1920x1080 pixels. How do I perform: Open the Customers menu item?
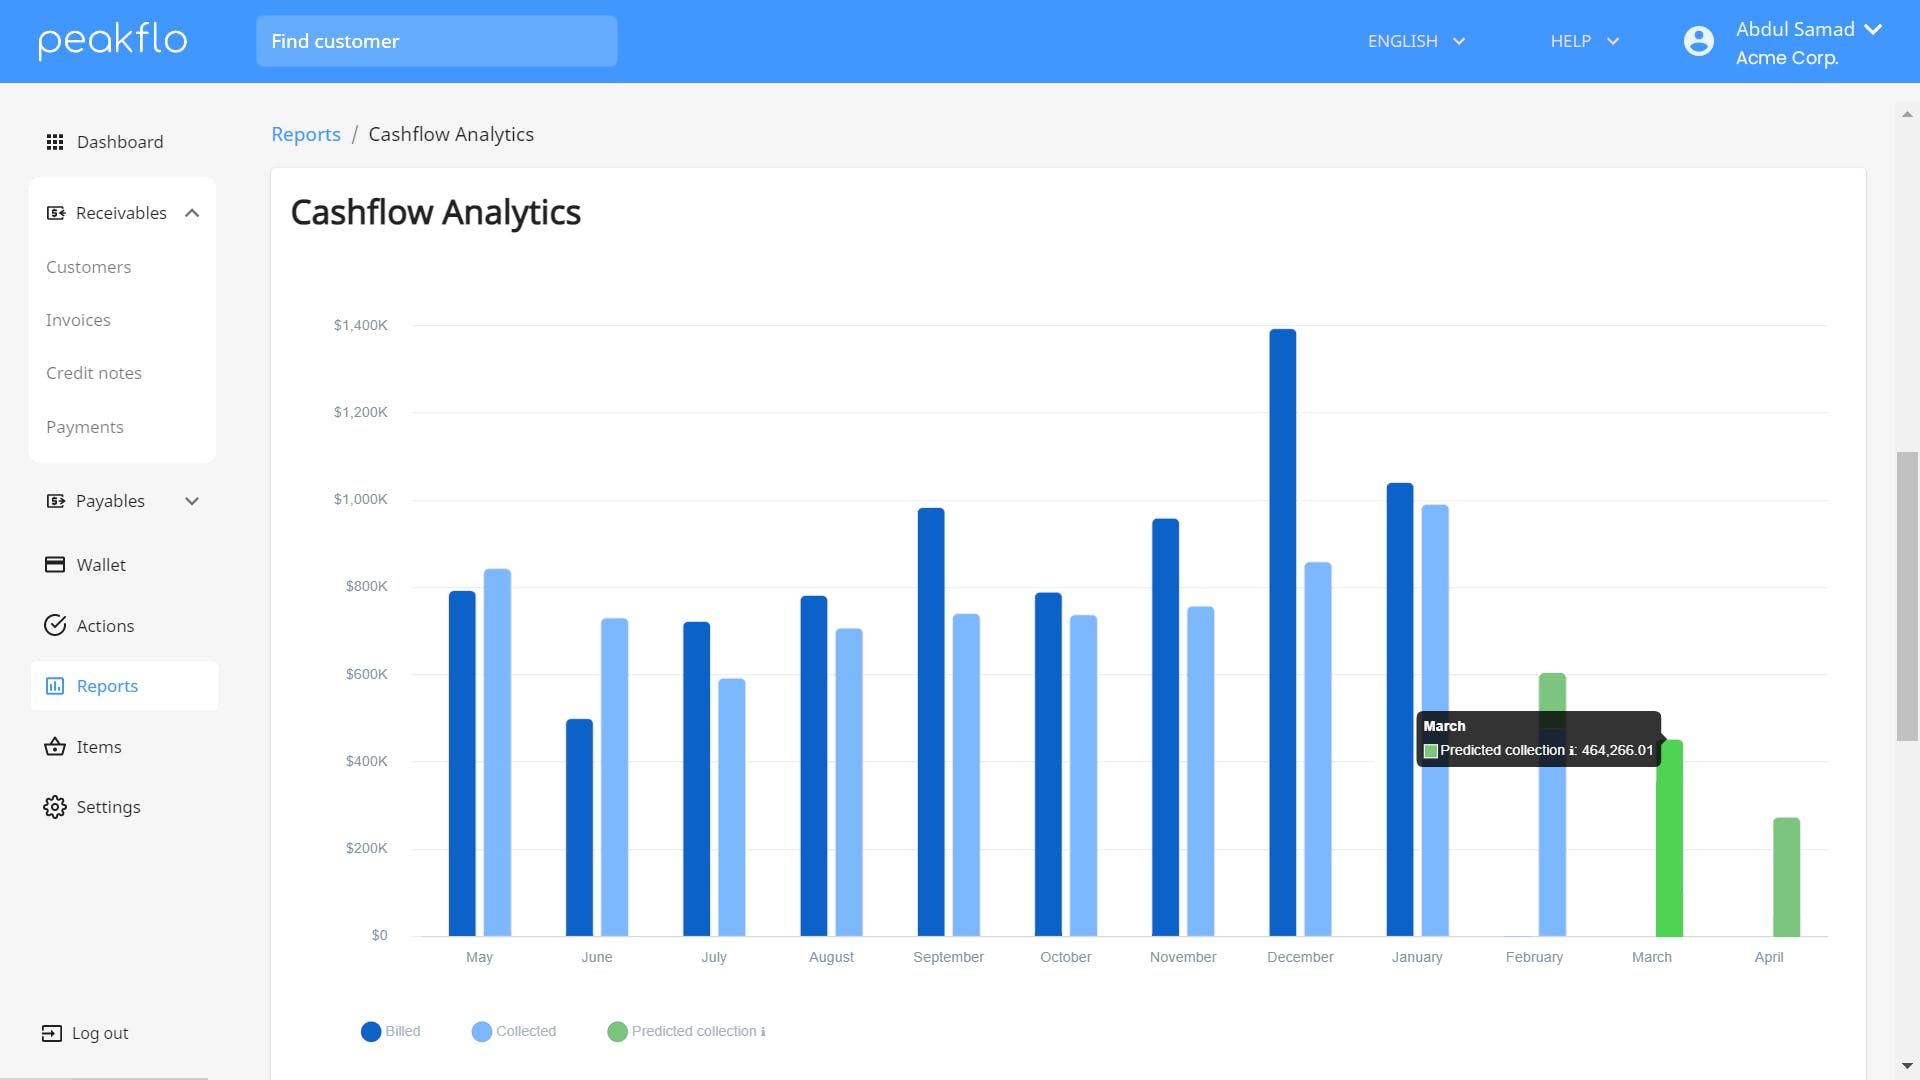coord(88,267)
